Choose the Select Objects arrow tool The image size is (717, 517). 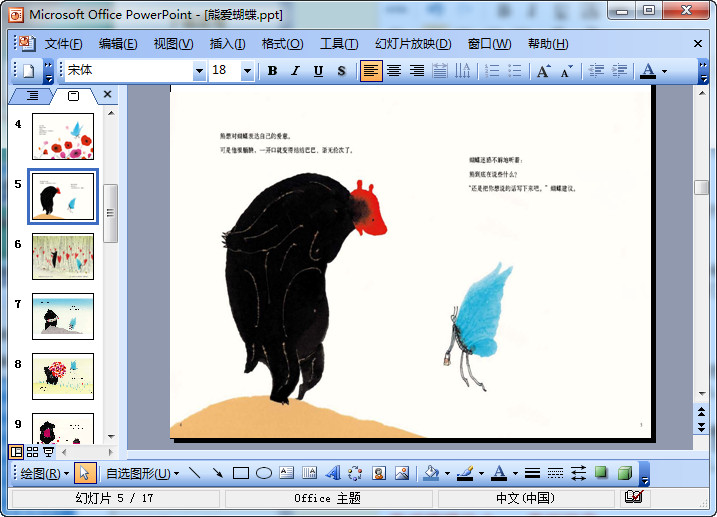tap(85, 473)
